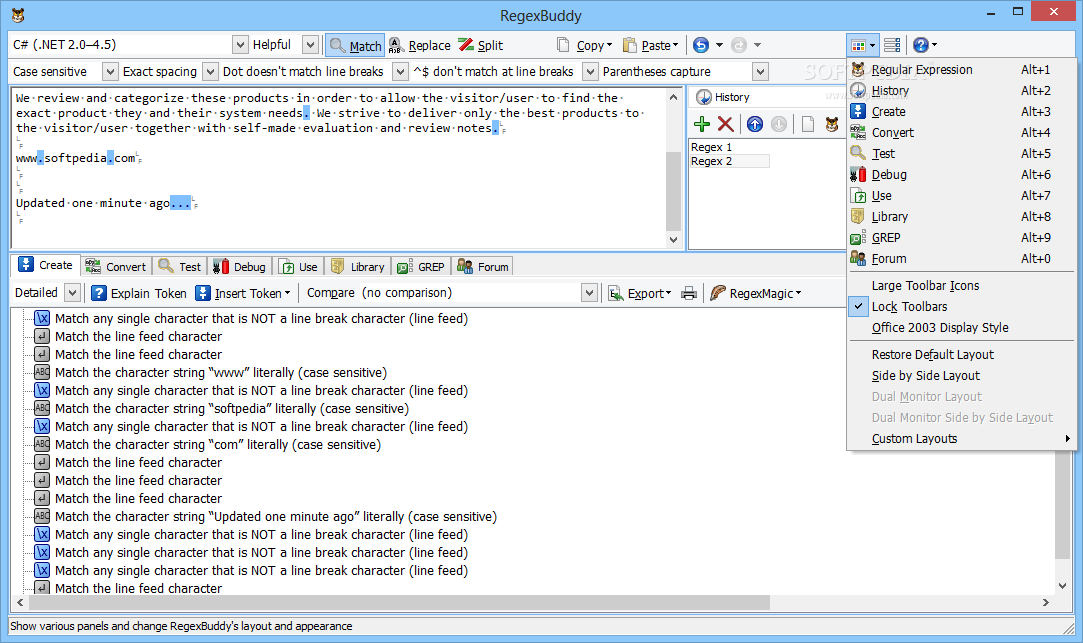Open the C# (.NET 2.0–4.5) flavor dropdown
The width and height of the screenshot is (1083, 643).
pos(240,45)
